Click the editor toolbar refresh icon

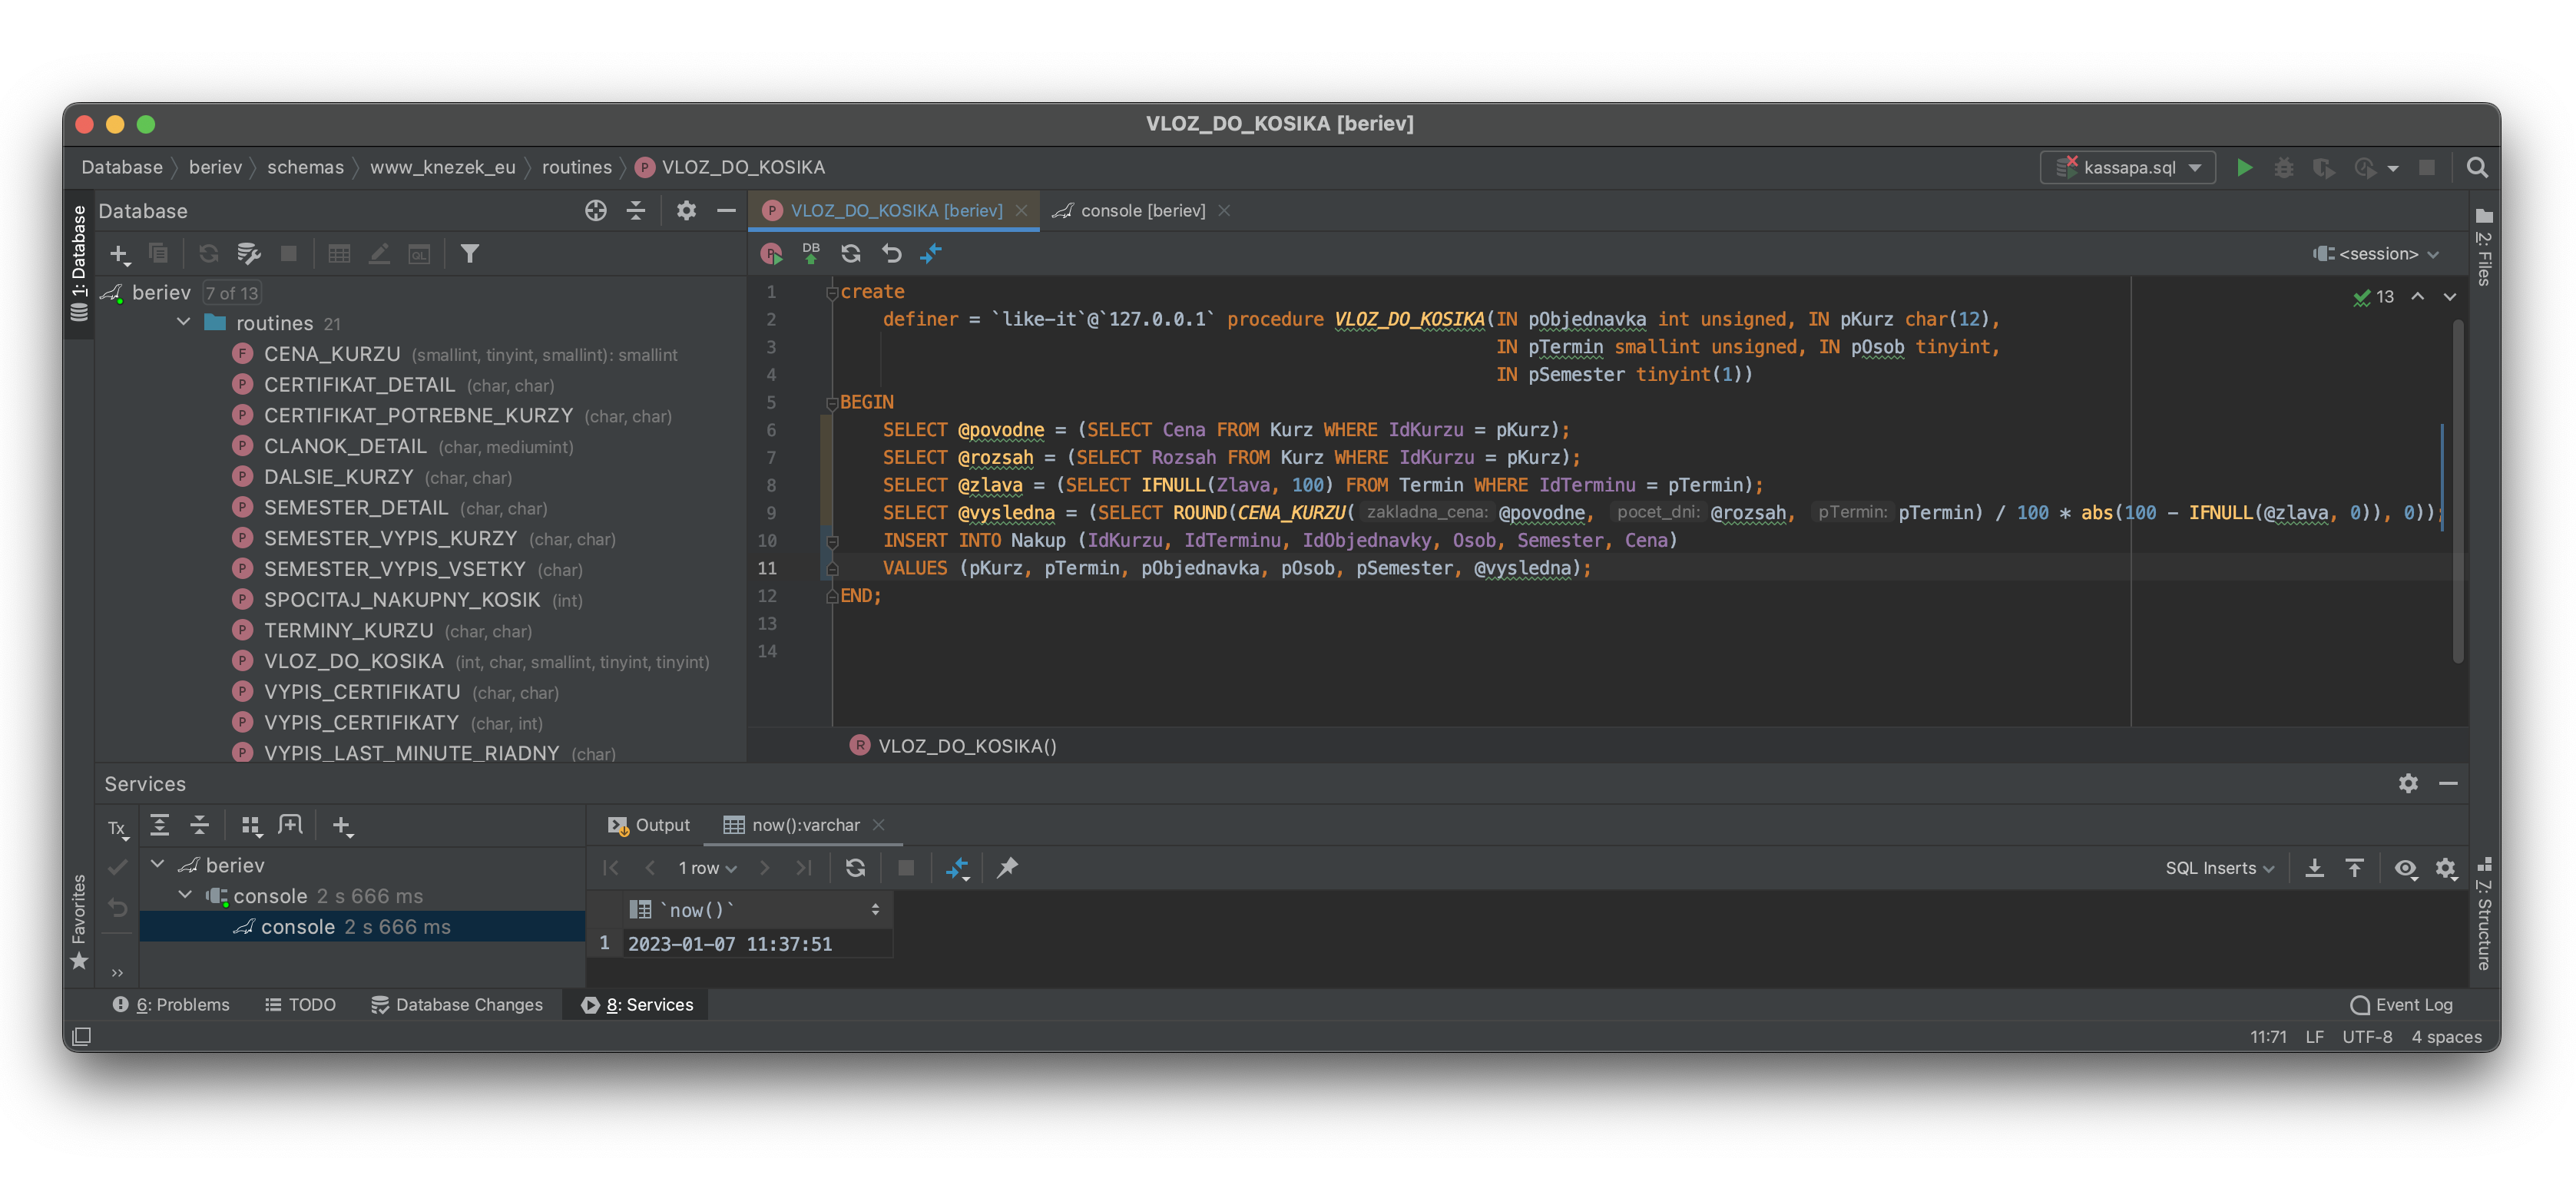tap(851, 254)
